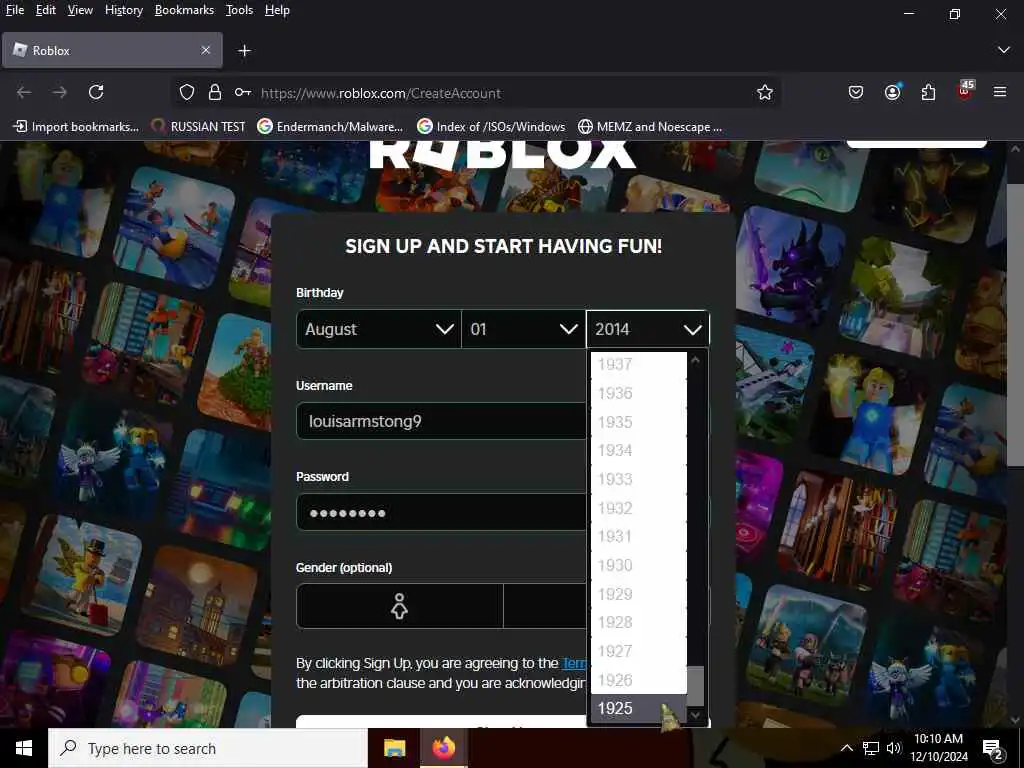Open RUSSIAN TEST bookmark
Viewport: 1024px width, 768px height.
coord(198,127)
